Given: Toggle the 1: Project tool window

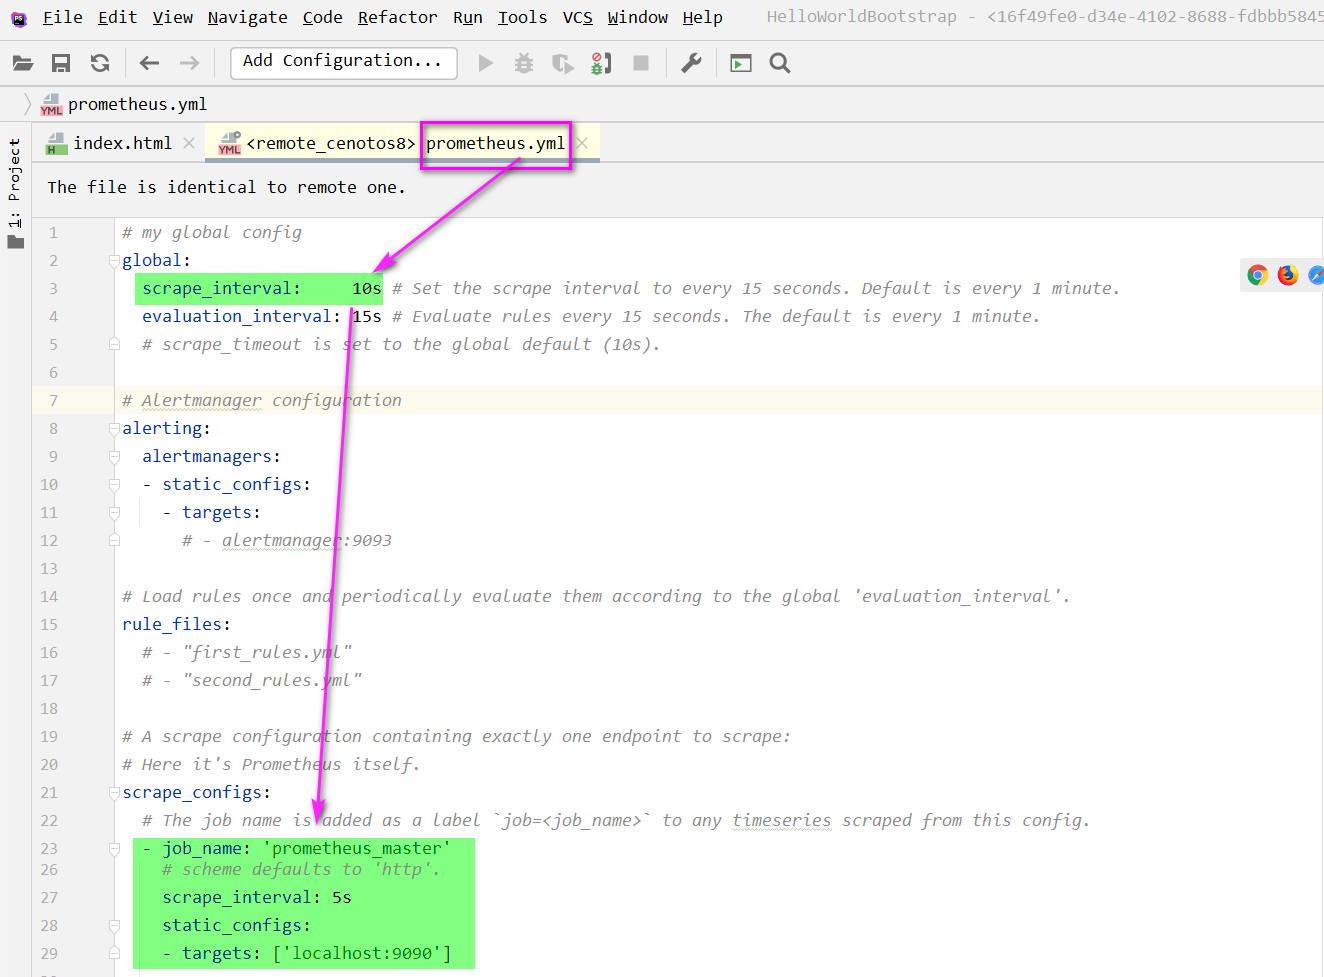Looking at the screenshot, I should [15, 194].
